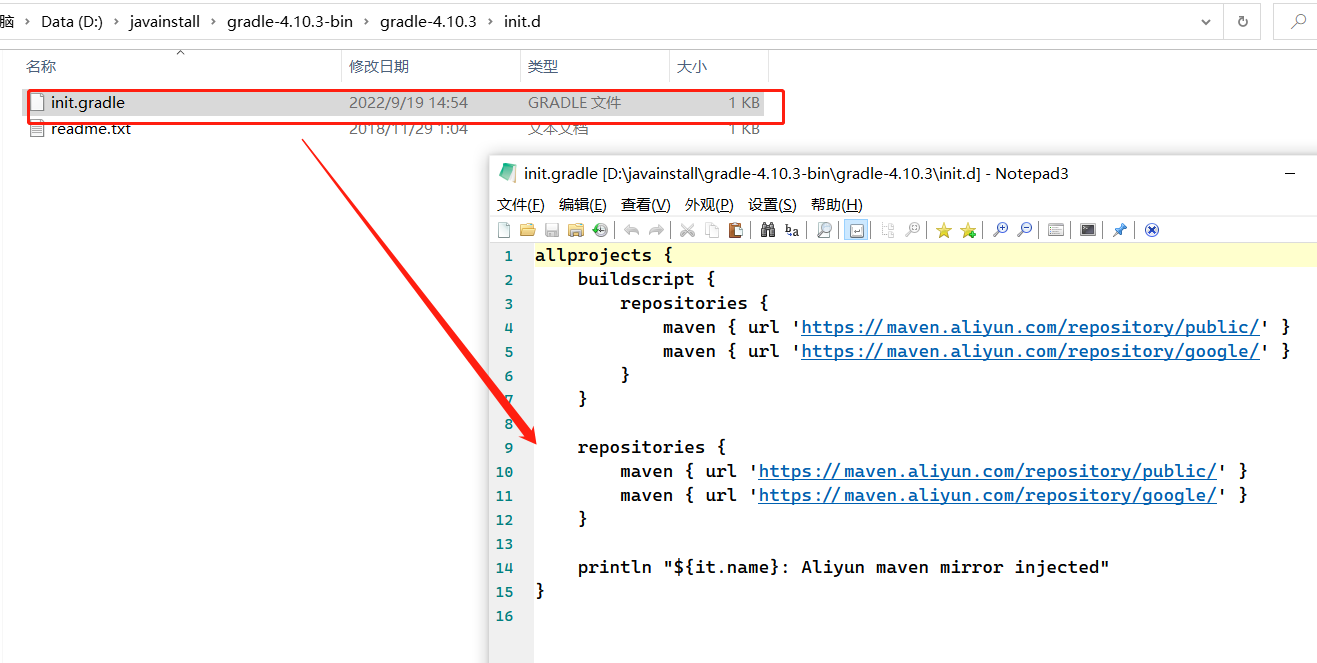The image size is (1317, 663).
Task: Open file with the folder icon
Action: pyautogui.click(x=528, y=230)
